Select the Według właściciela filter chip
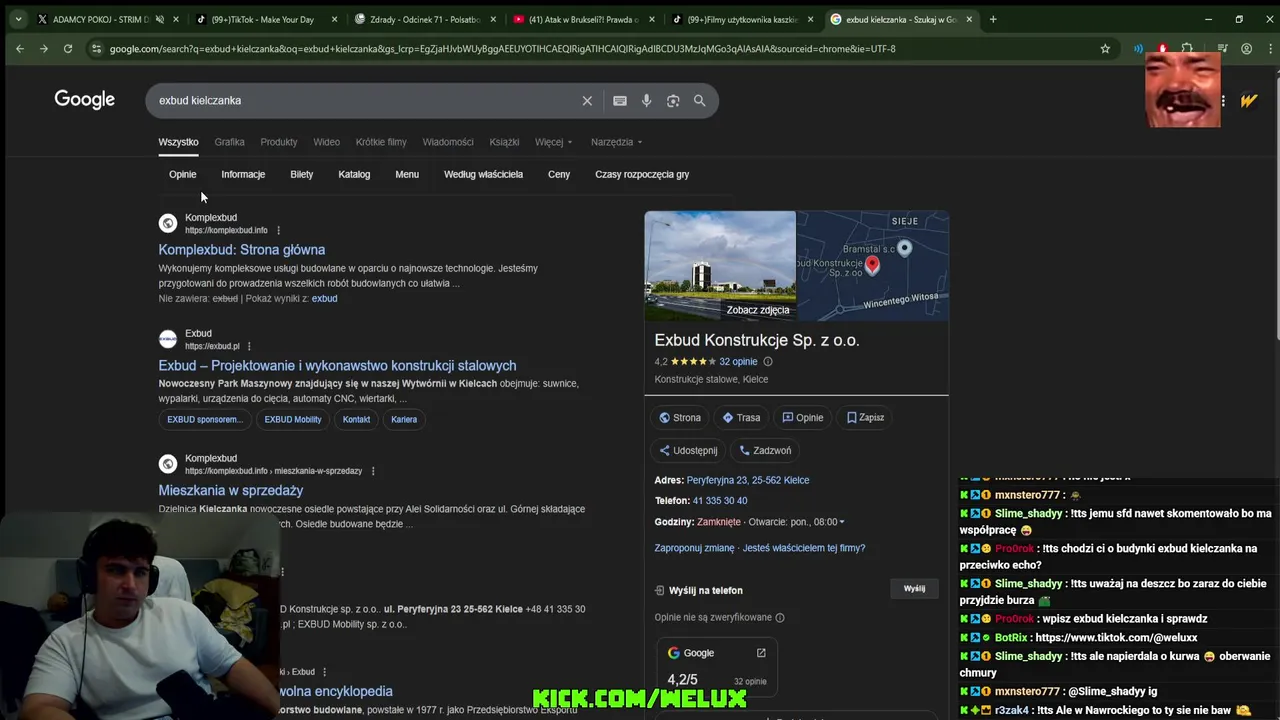 coord(483,174)
